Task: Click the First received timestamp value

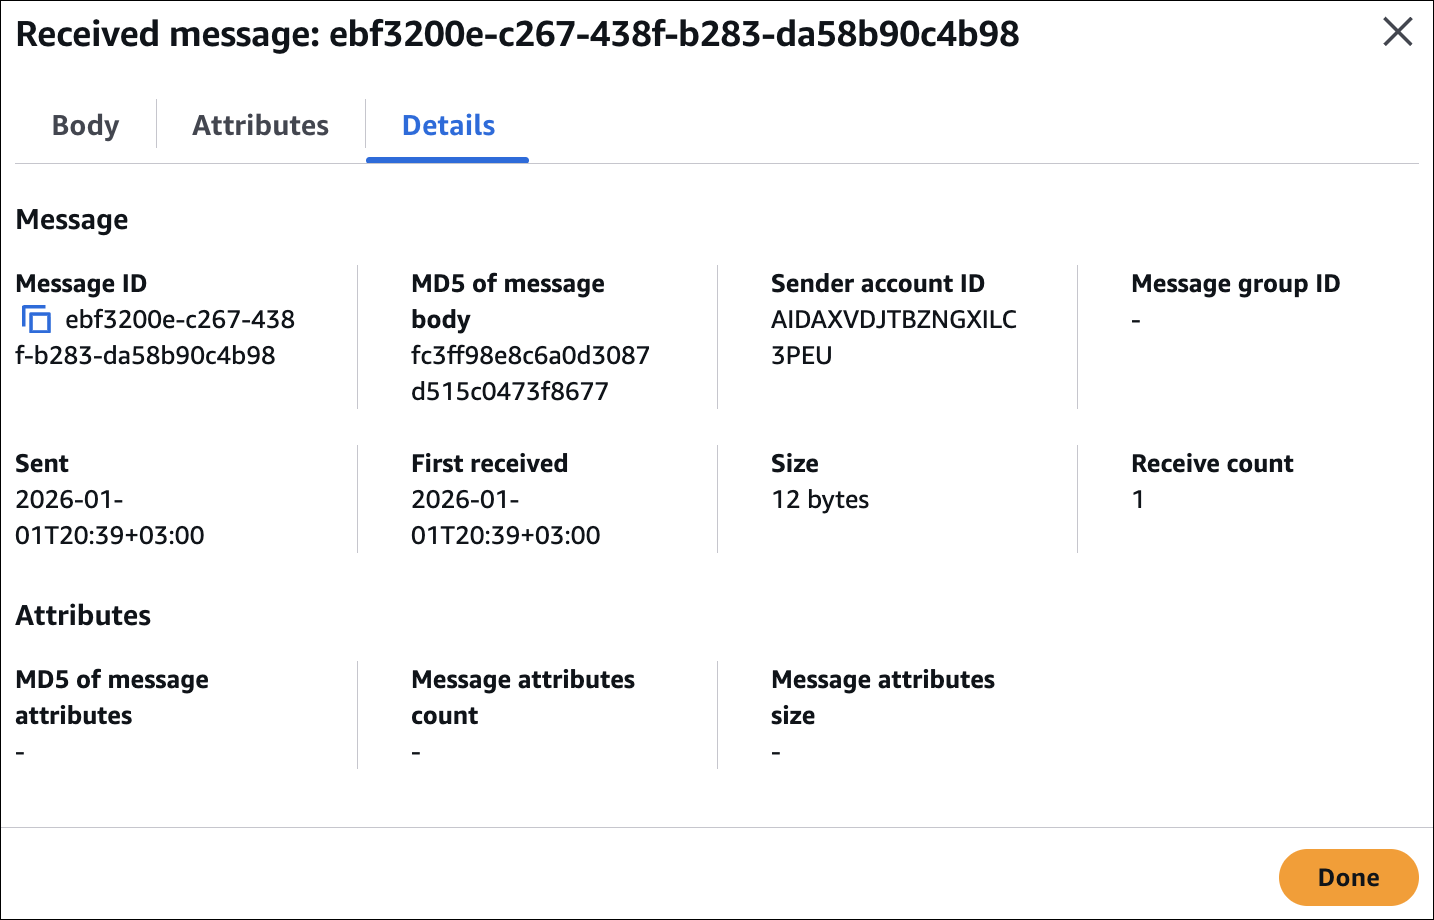Action: (x=505, y=517)
